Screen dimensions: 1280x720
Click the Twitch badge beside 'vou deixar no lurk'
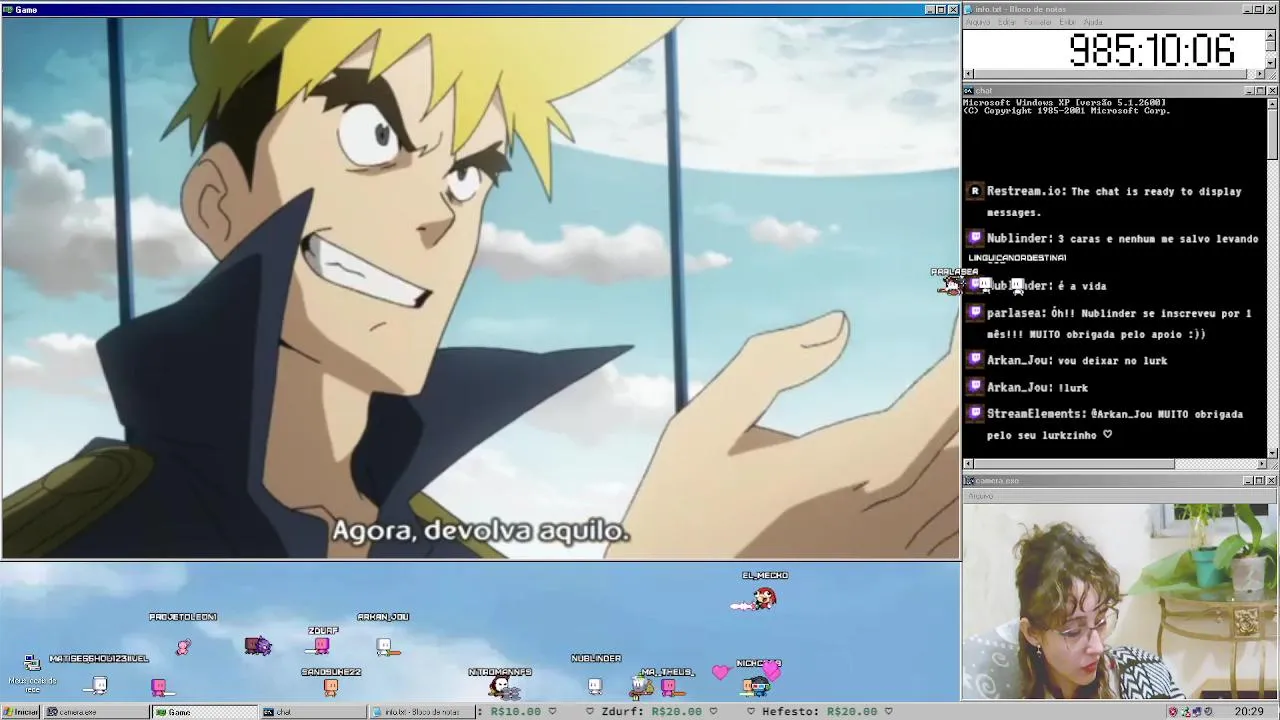975,360
